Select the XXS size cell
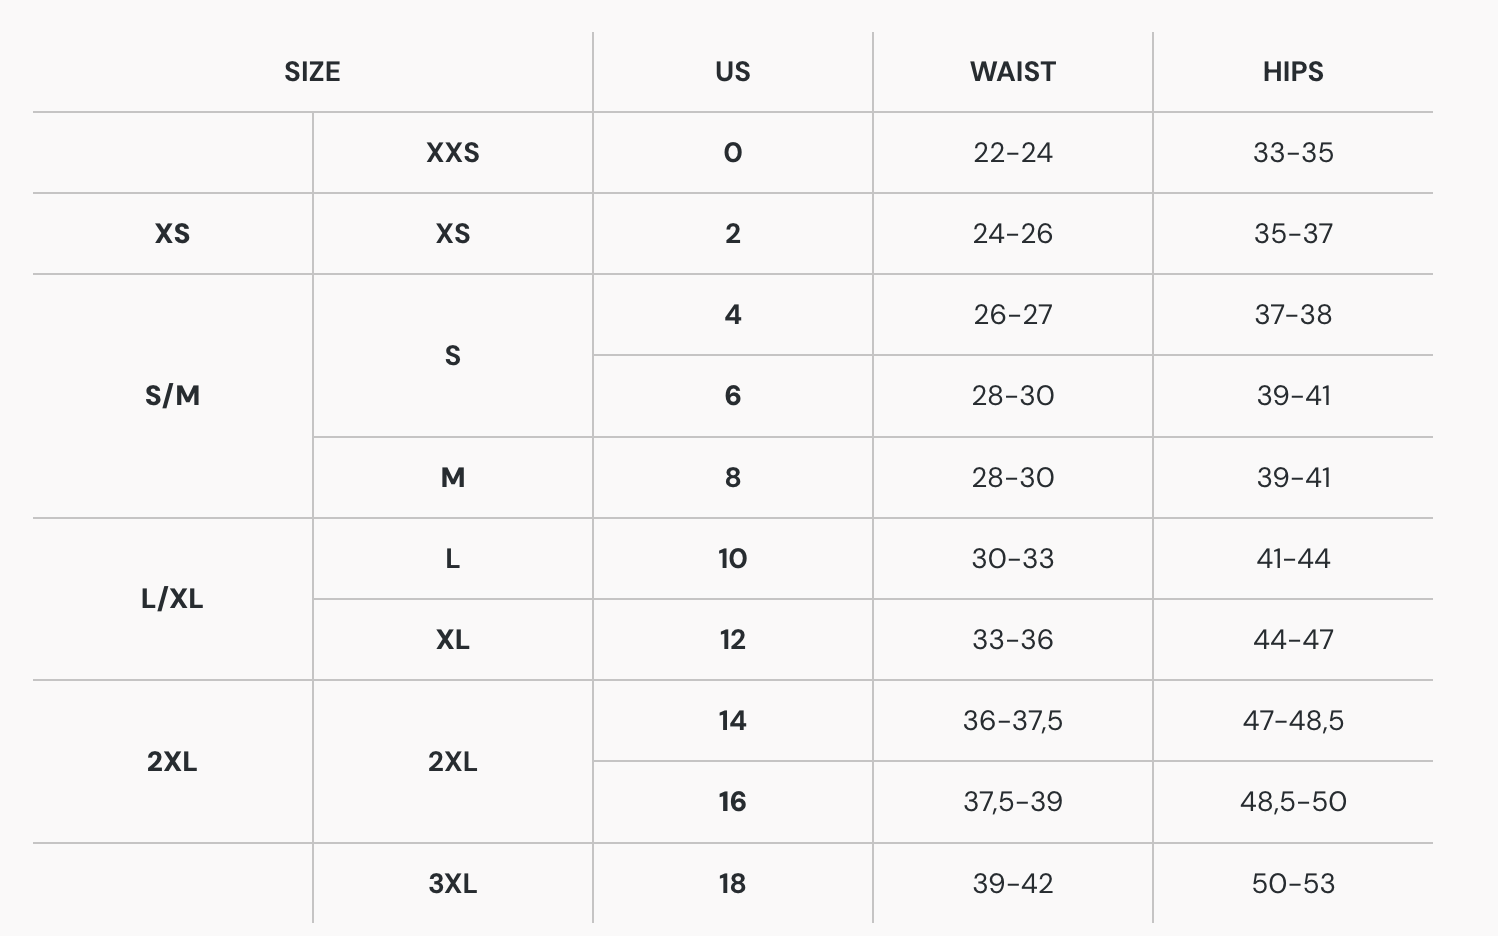 click(452, 153)
